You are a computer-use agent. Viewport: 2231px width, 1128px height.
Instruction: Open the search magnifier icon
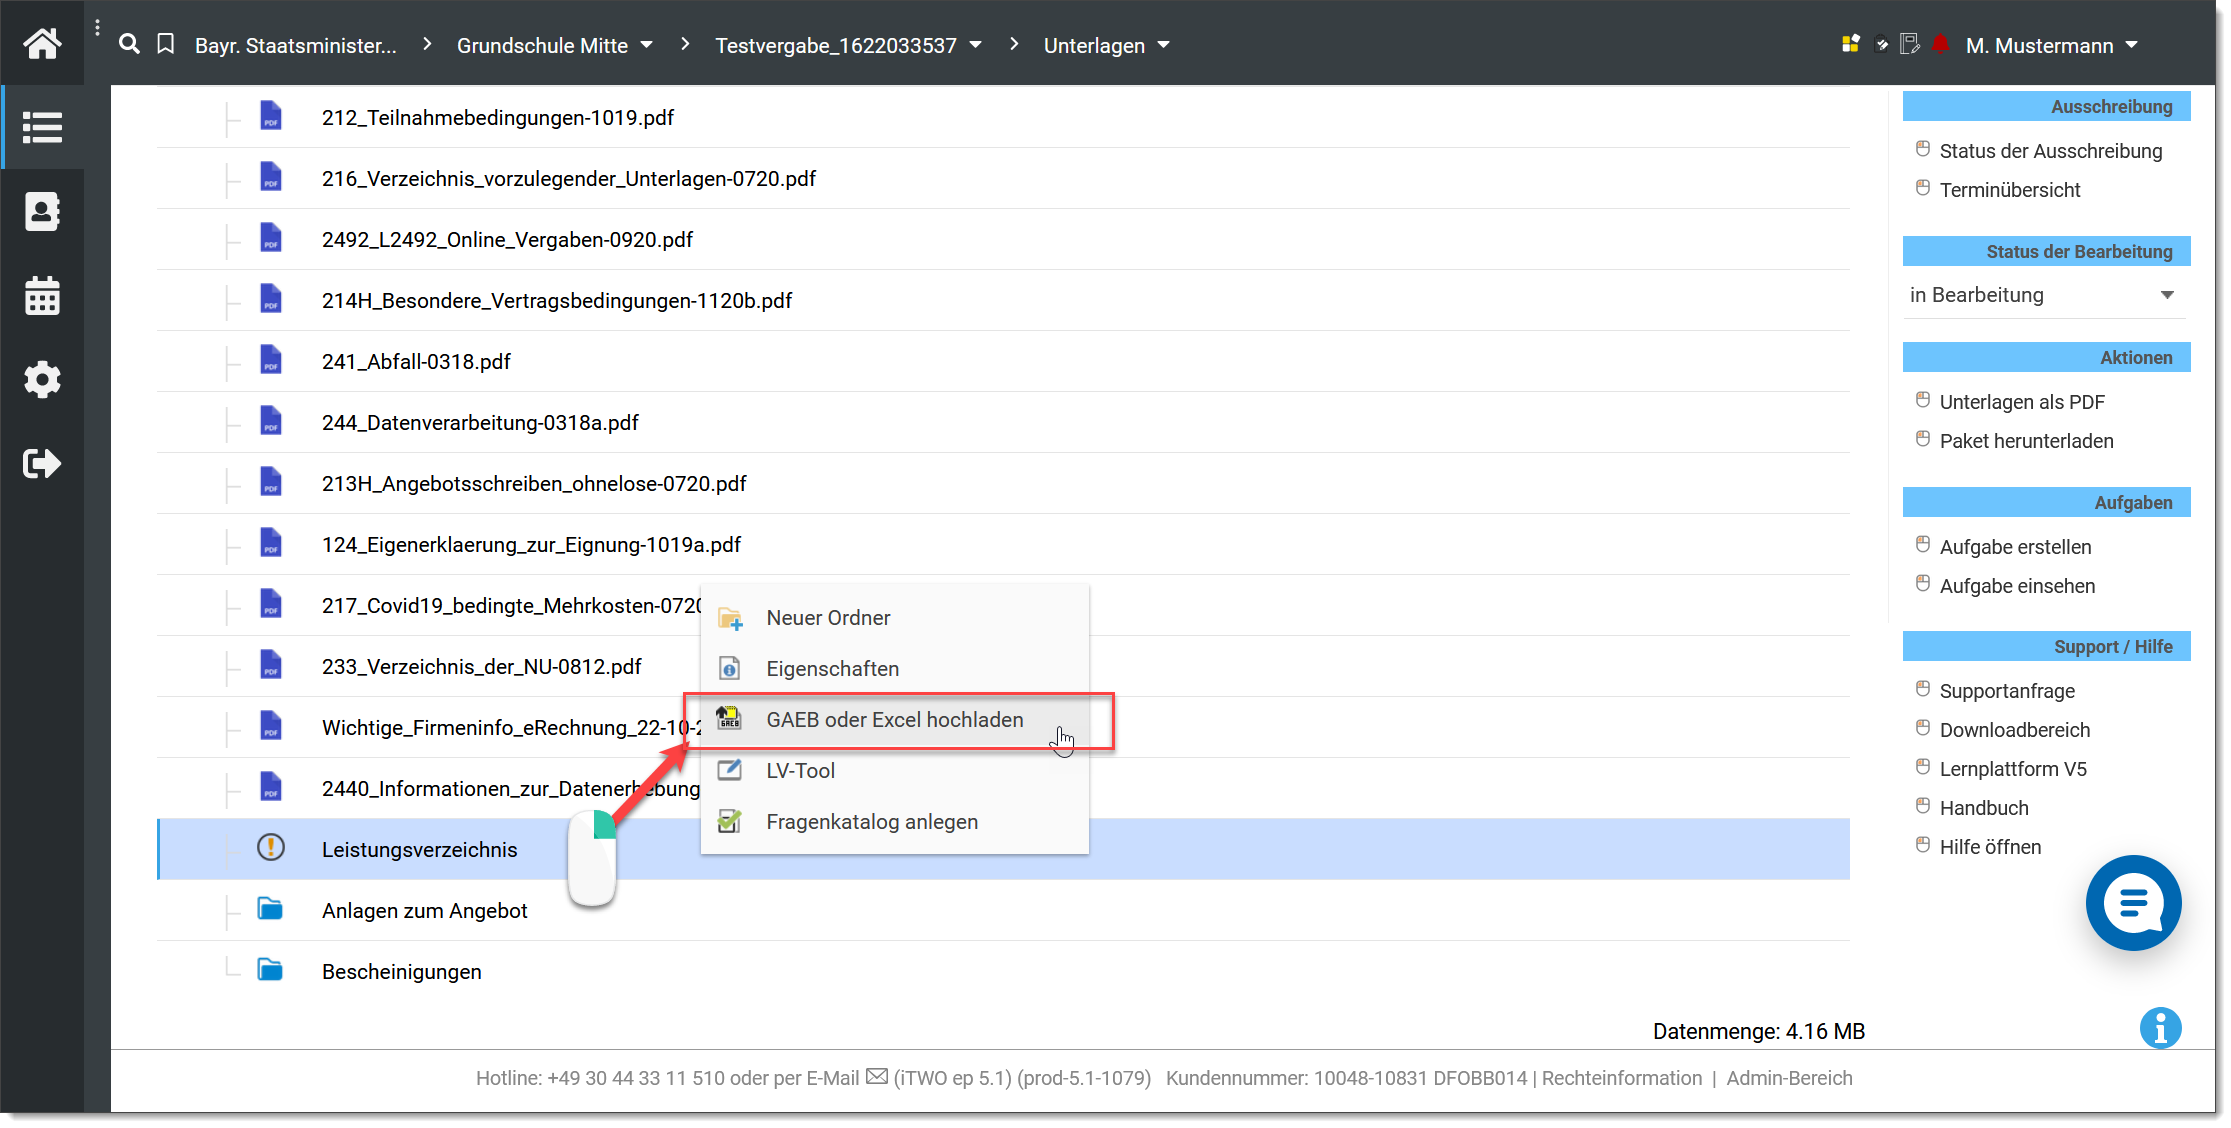[129, 44]
